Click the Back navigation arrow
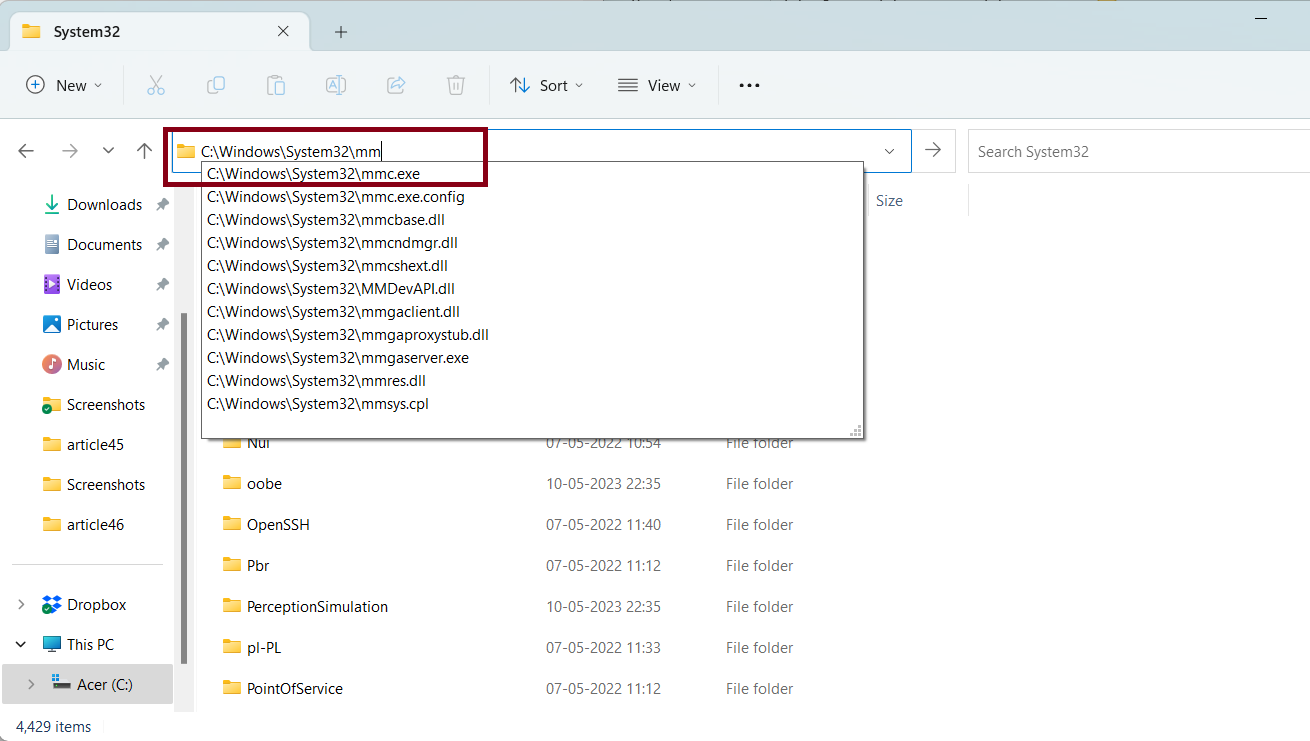Viewport: 1310px width, 741px height. pos(25,150)
